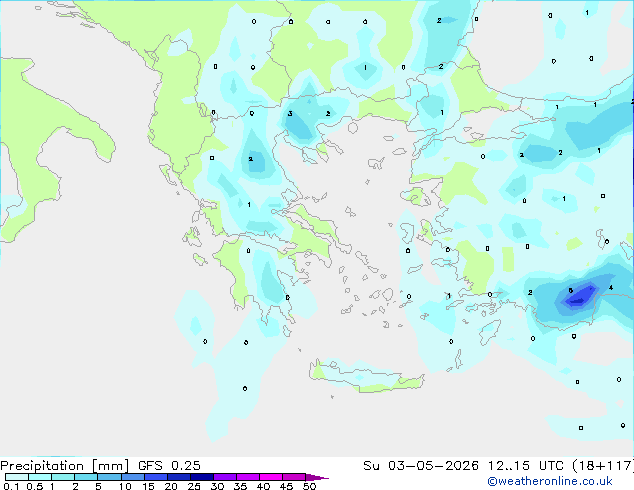Screen dimensions: 634x490
Task: Click the above-50 arrow tip of the legend
Action: pos(317,477)
